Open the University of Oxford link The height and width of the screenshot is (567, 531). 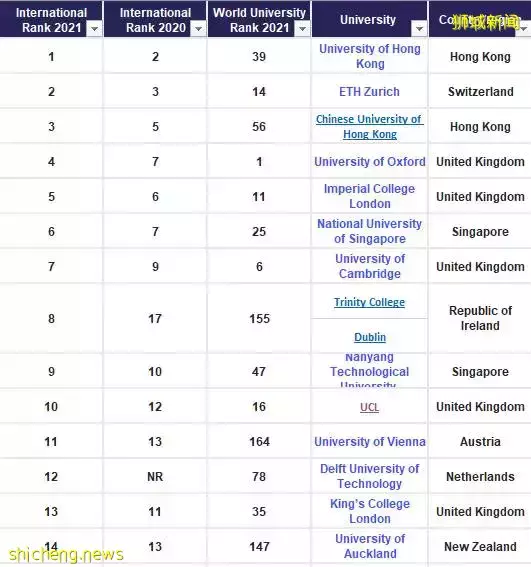tap(370, 162)
